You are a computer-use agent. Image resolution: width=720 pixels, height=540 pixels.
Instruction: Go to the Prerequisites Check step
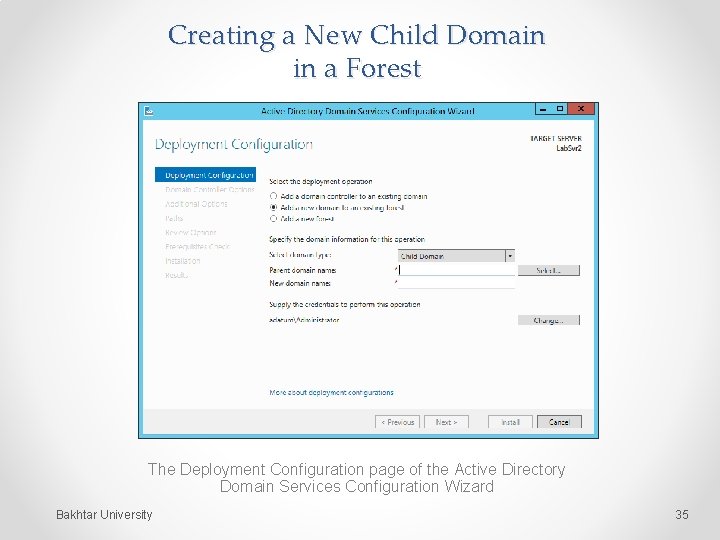[197, 247]
